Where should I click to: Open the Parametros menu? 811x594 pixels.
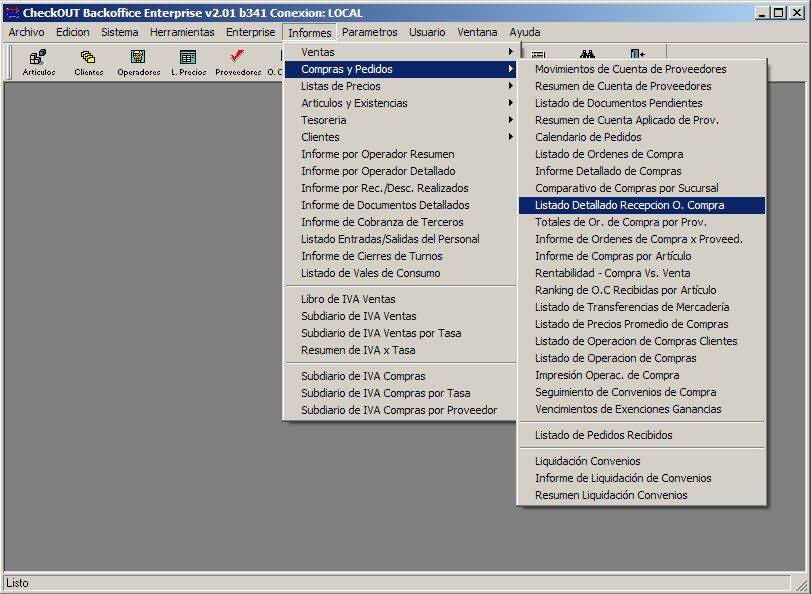point(370,32)
